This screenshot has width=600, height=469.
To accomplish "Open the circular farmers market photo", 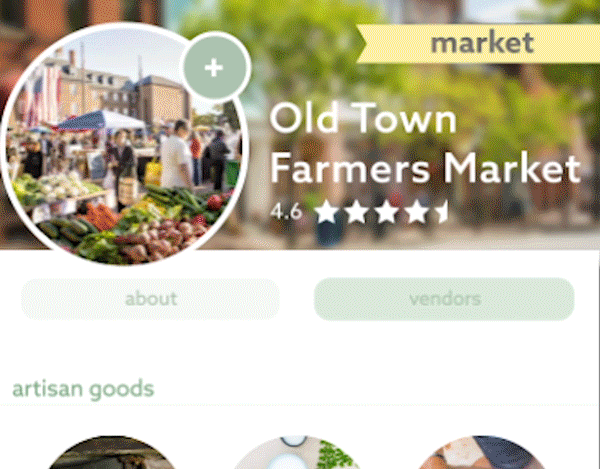I will click(123, 145).
